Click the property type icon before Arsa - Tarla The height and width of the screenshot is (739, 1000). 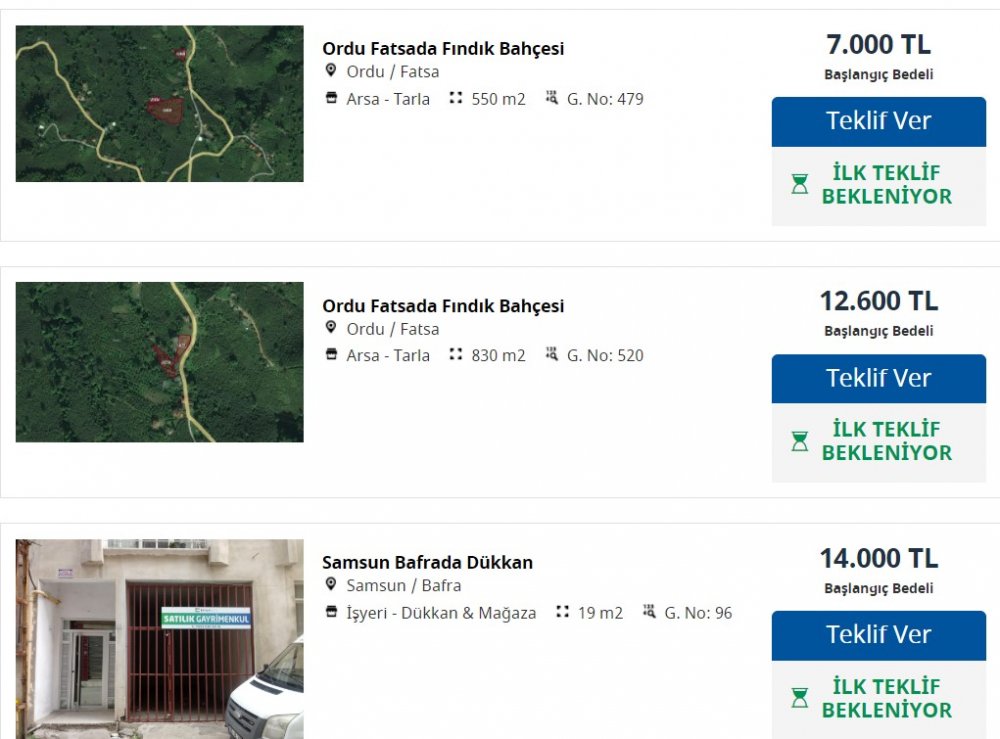[330, 98]
